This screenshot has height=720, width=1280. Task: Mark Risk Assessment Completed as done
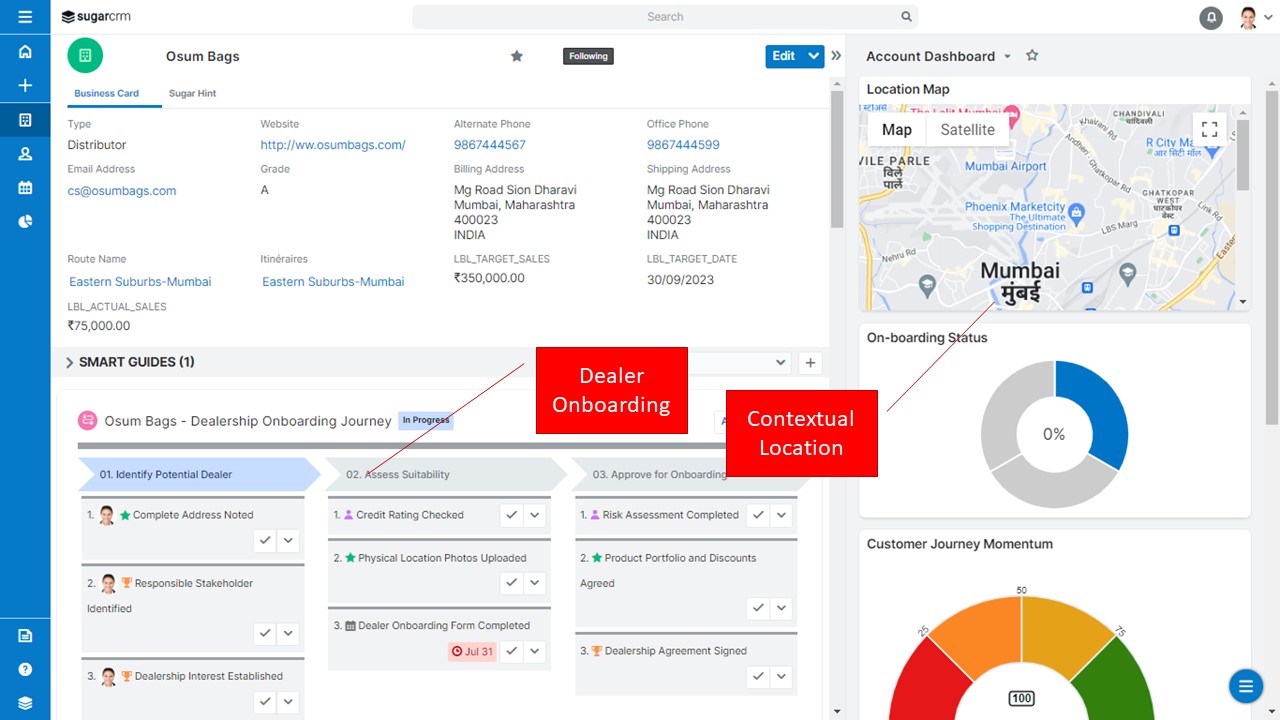pyautogui.click(x=758, y=515)
